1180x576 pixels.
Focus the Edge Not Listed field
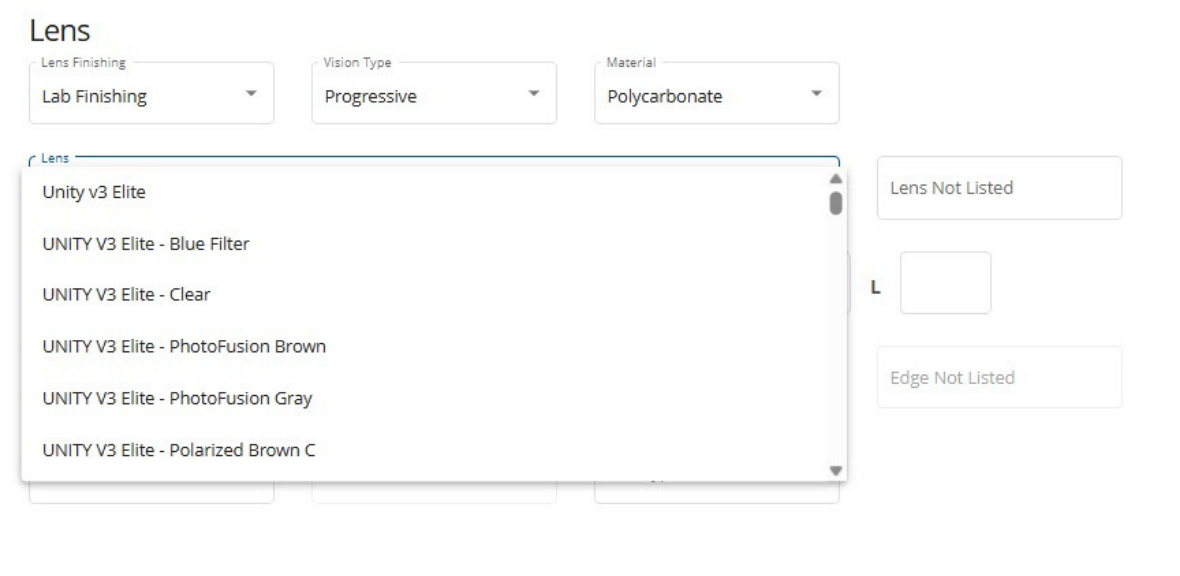(998, 378)
